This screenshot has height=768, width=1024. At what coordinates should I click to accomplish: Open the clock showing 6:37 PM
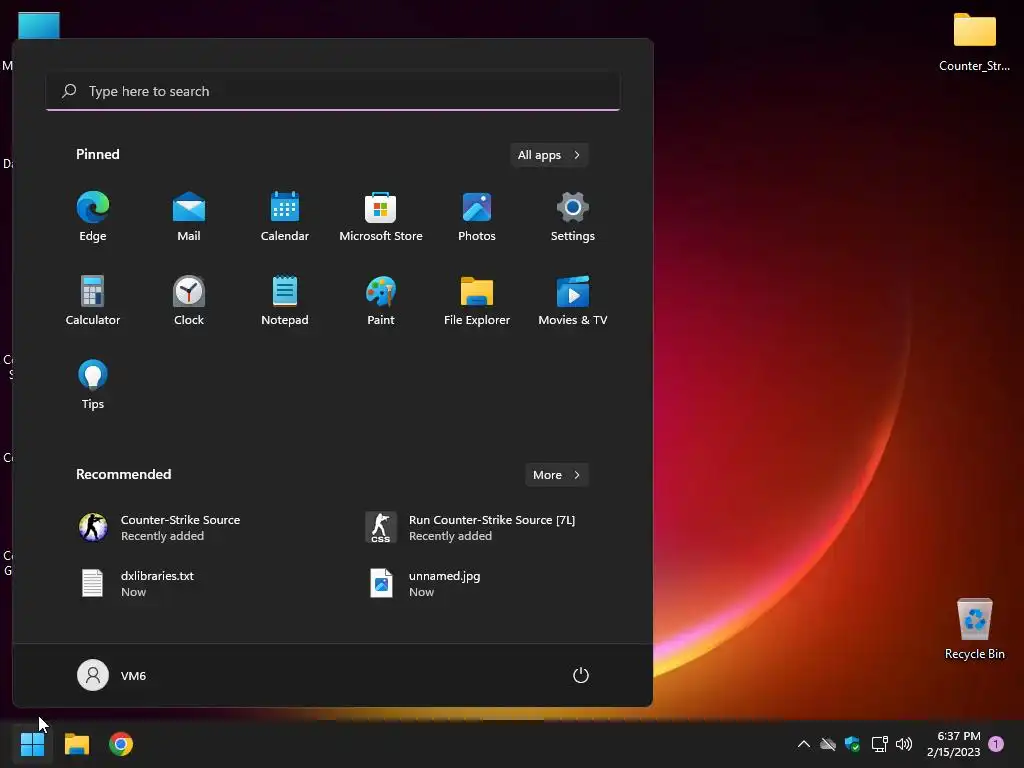(953, 744)
